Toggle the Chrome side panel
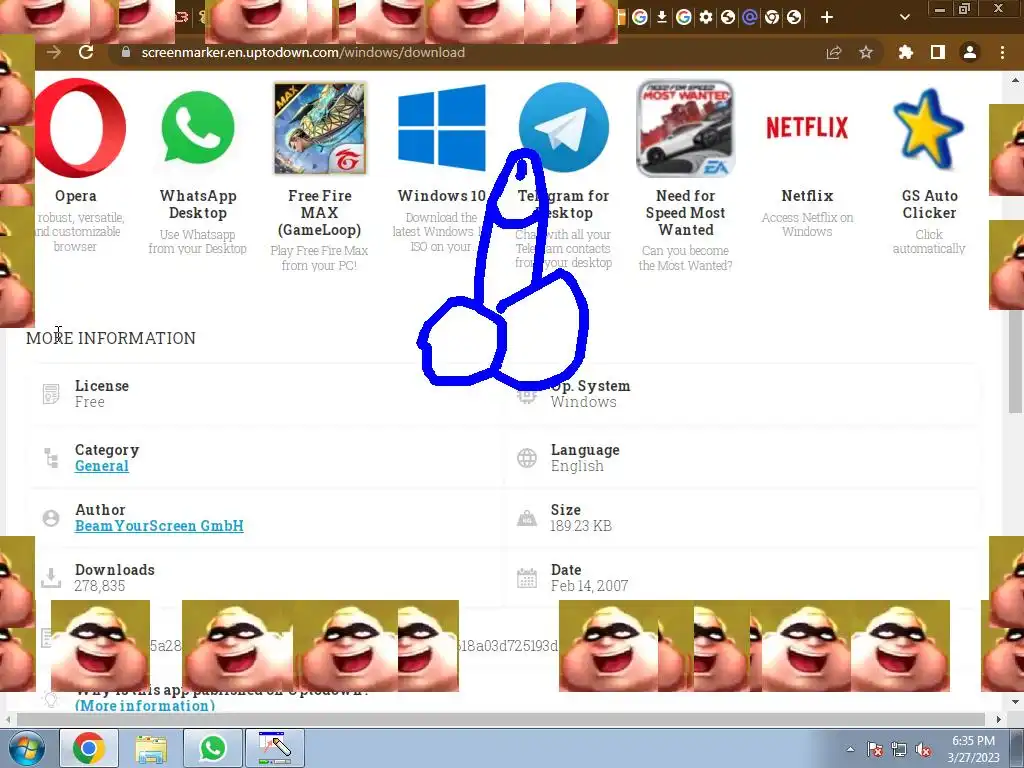Screen dimensions: 1024x768 pos(938,52)
